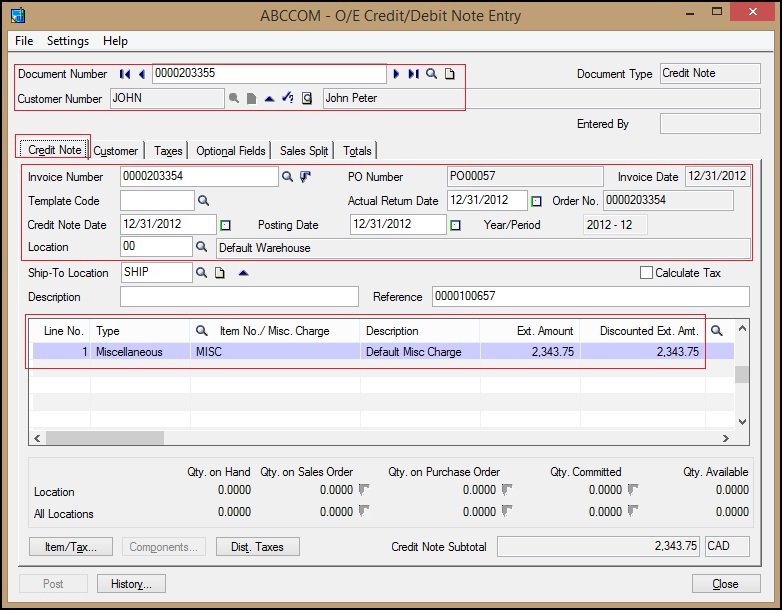This screenshot has width=782, height=610.
Task: Open the Settings menu
Action: pos(68,41)
